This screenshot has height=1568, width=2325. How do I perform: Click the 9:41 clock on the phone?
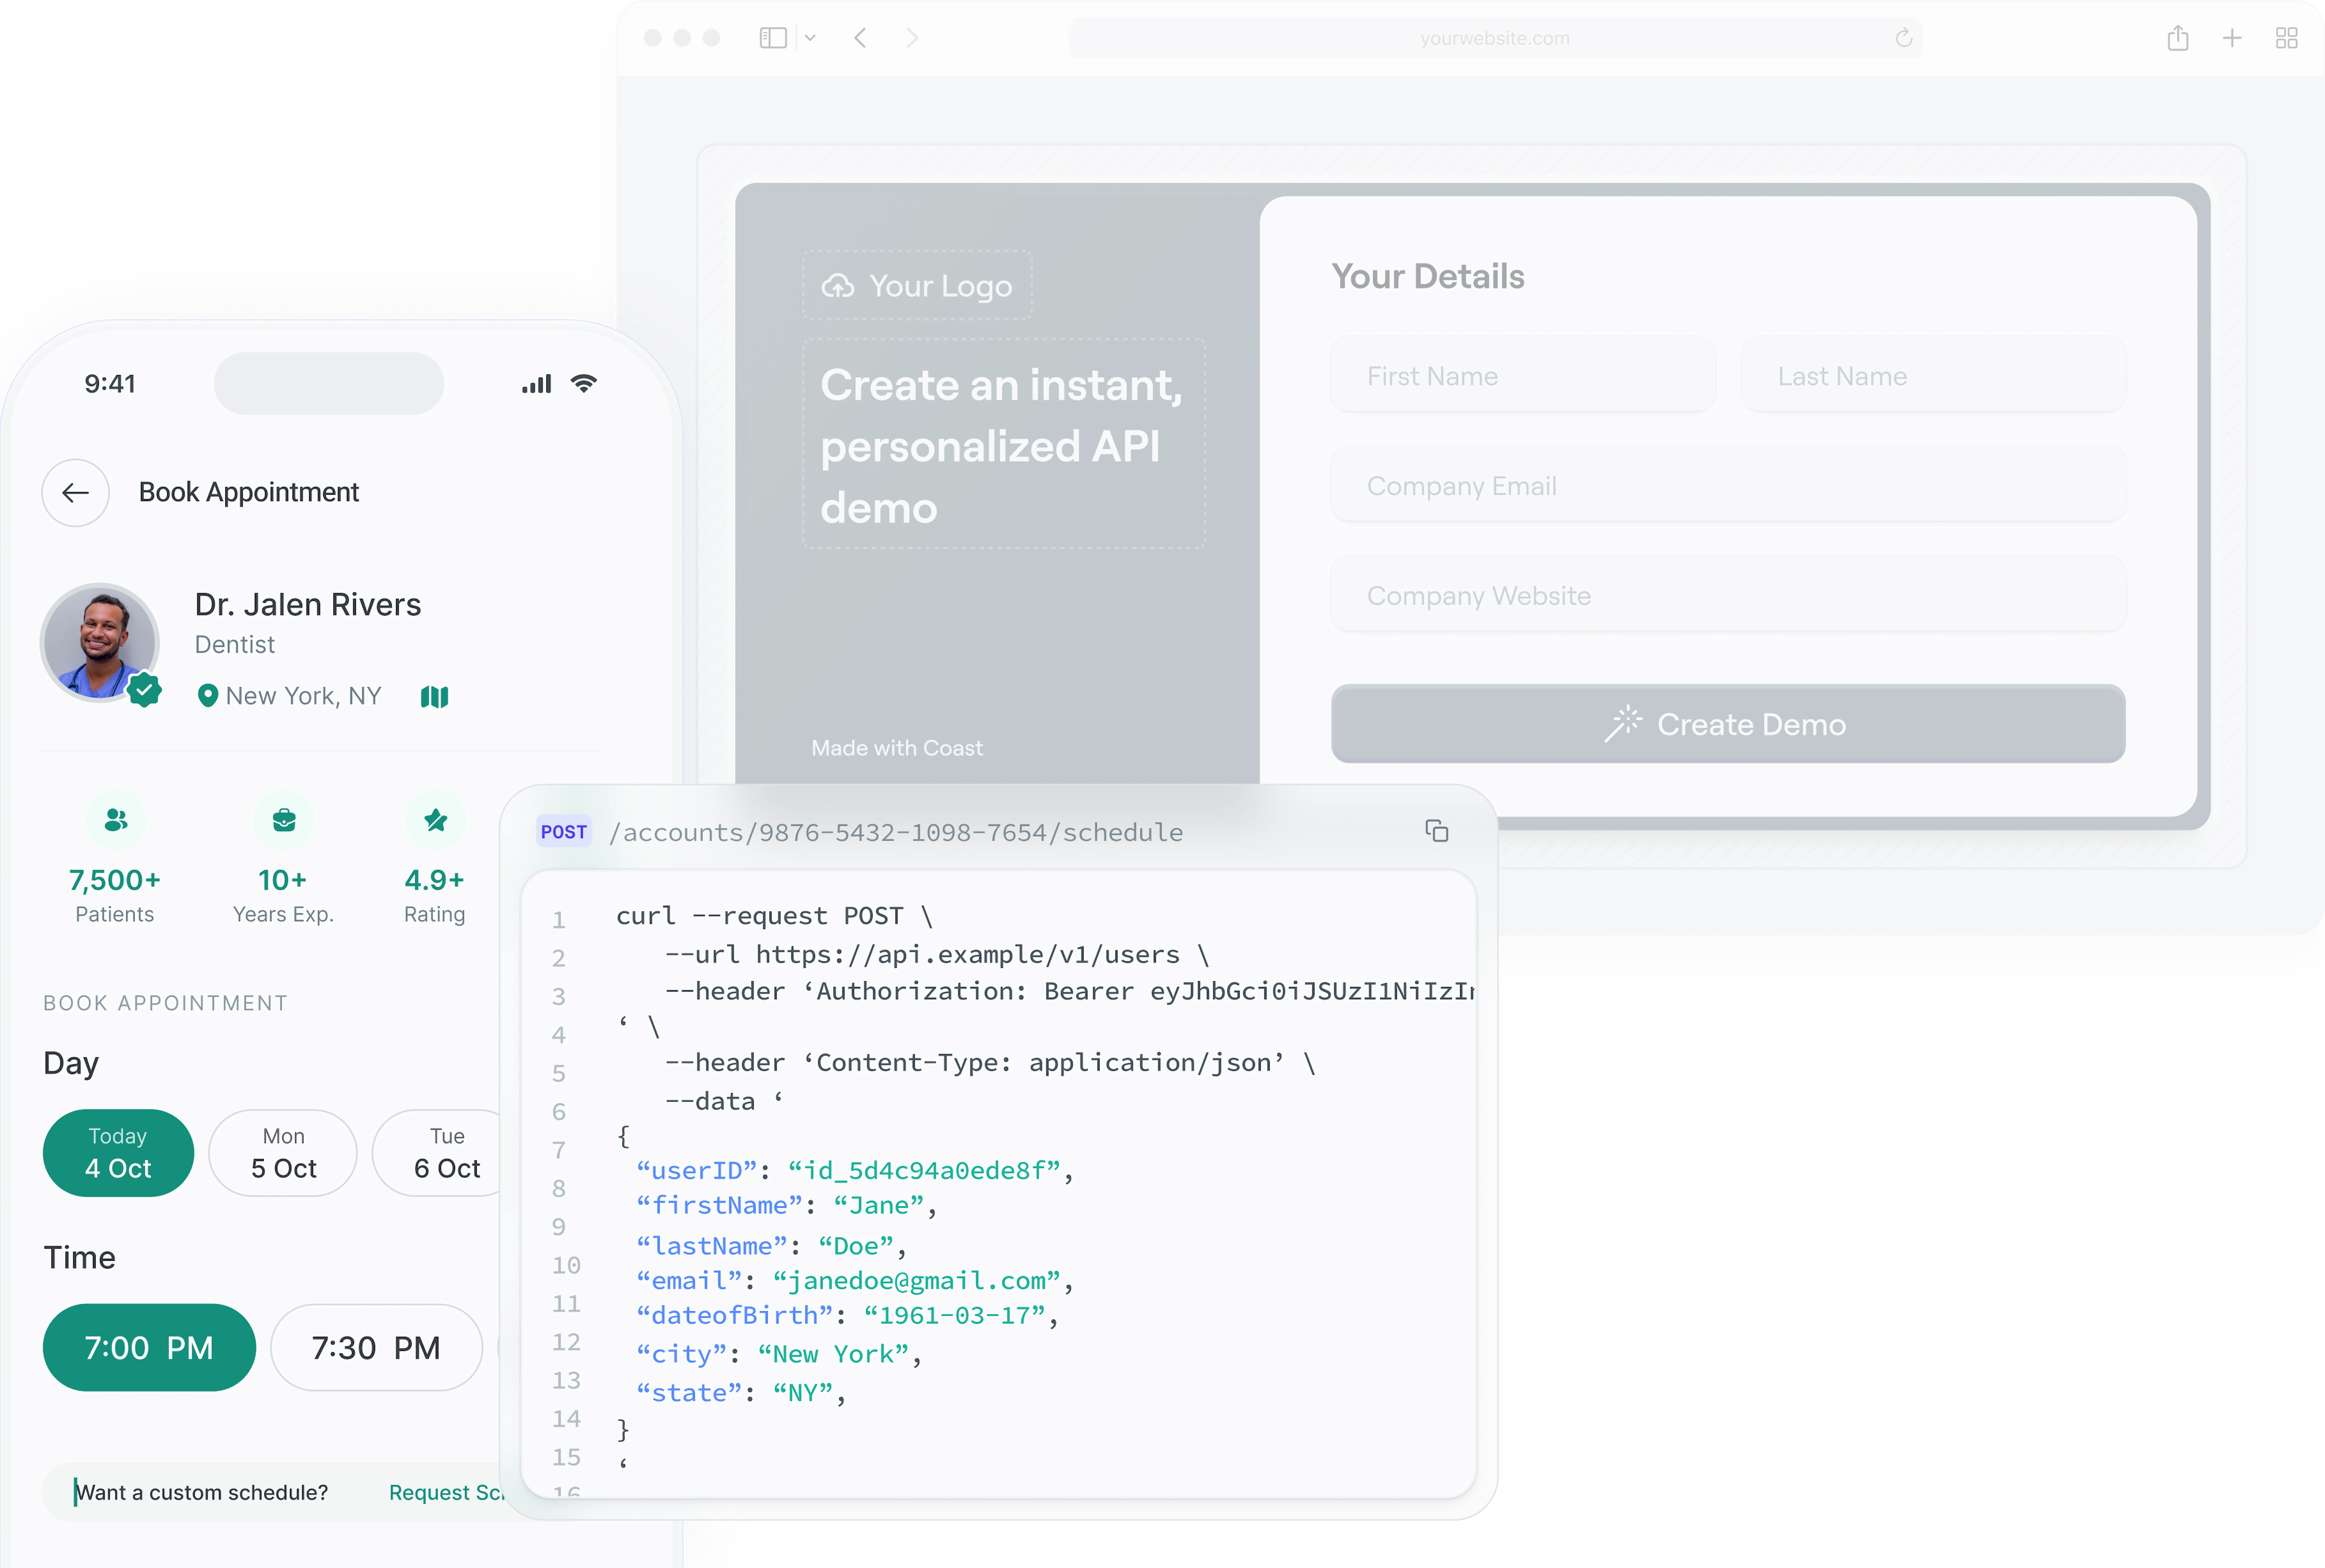point(110,384)
